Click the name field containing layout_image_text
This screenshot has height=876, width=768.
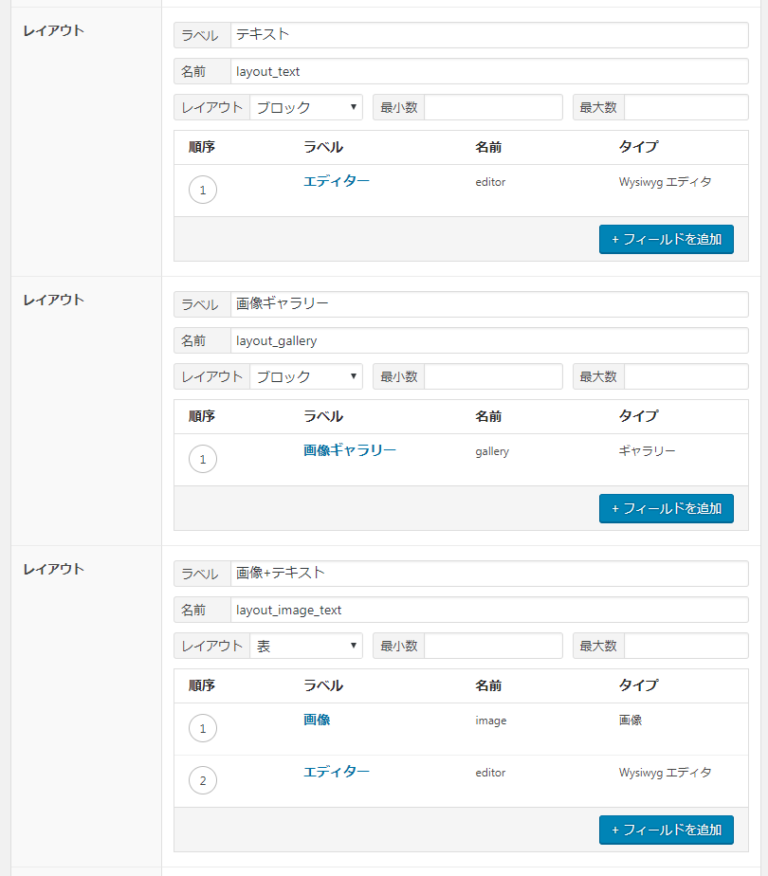point(488,610)
